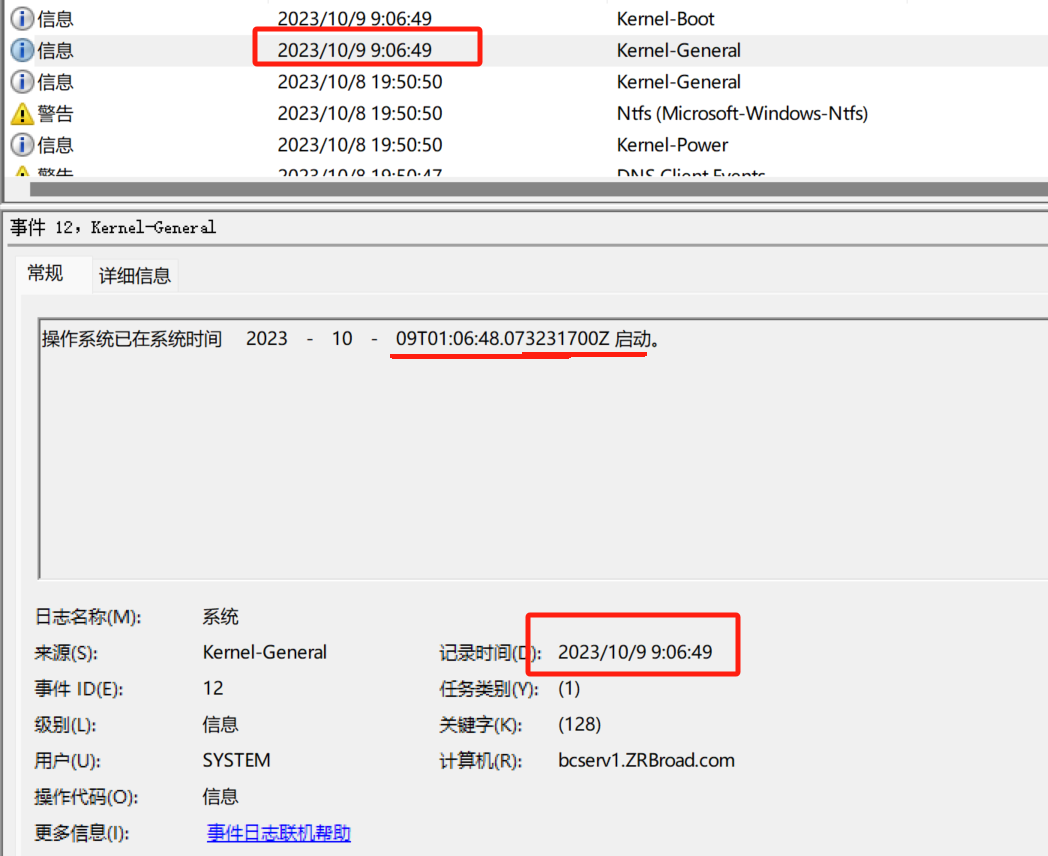Click the 事件 12, Kernel-General header
The height and width of the screenshot is (856, 1048).
tap(113, 227)
